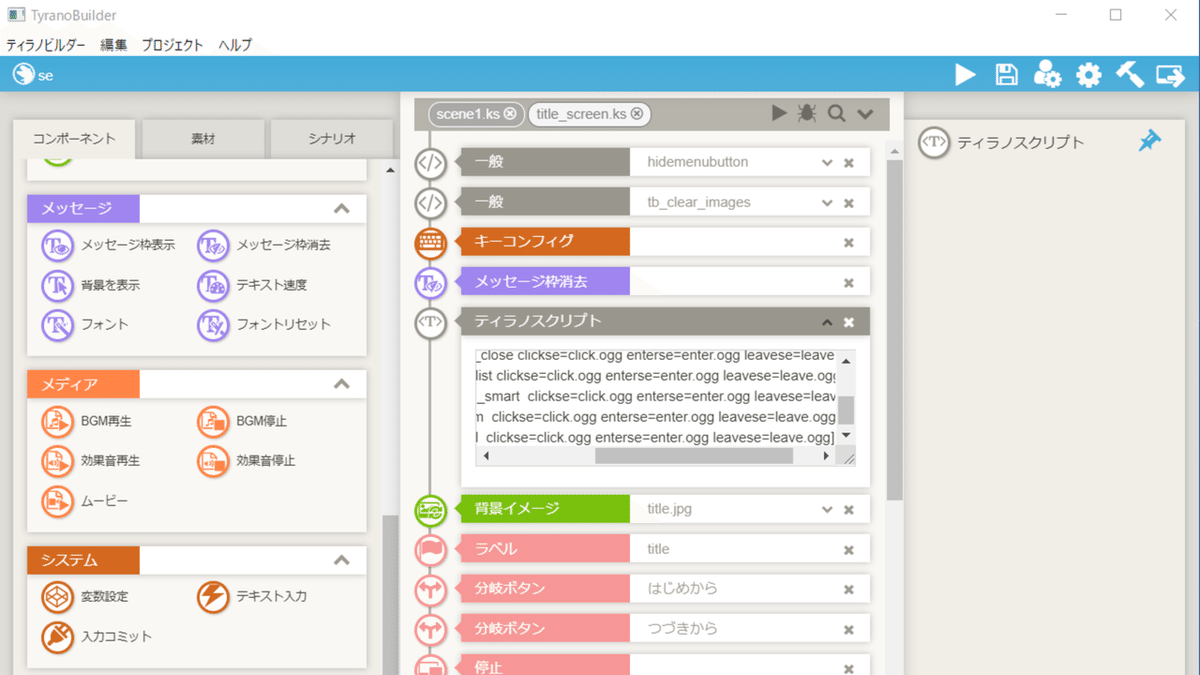This screenshot has width=1200, height=675.
Task: Open the ティラノビルダー menu
Action: [46, 45]
